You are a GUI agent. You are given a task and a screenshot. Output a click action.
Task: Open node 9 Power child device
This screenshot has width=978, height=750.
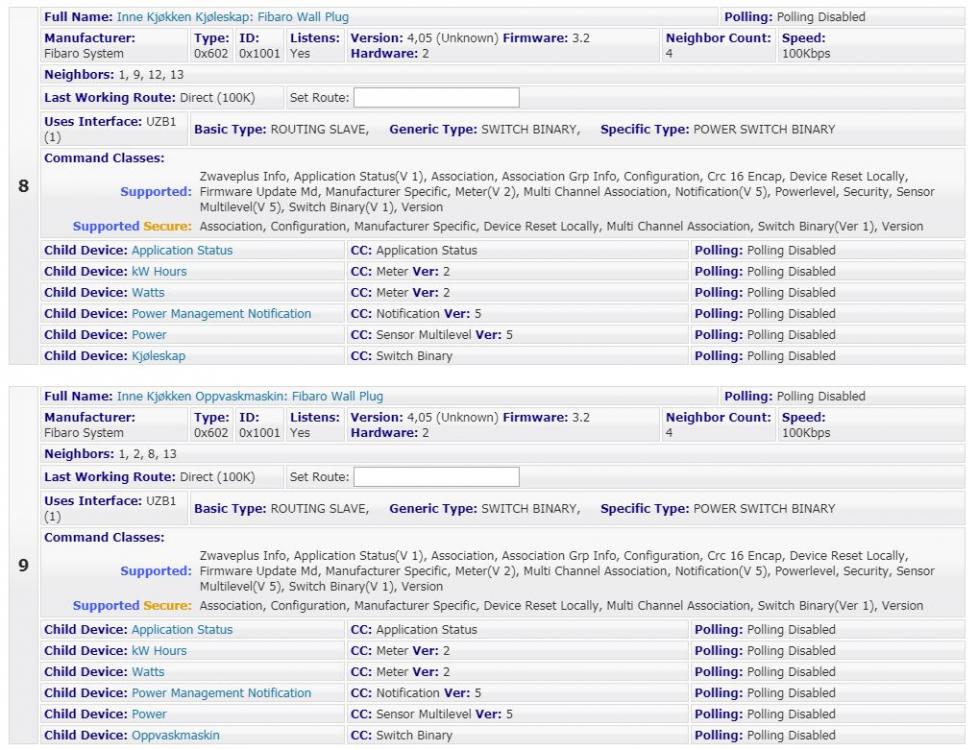pos(149,714)
